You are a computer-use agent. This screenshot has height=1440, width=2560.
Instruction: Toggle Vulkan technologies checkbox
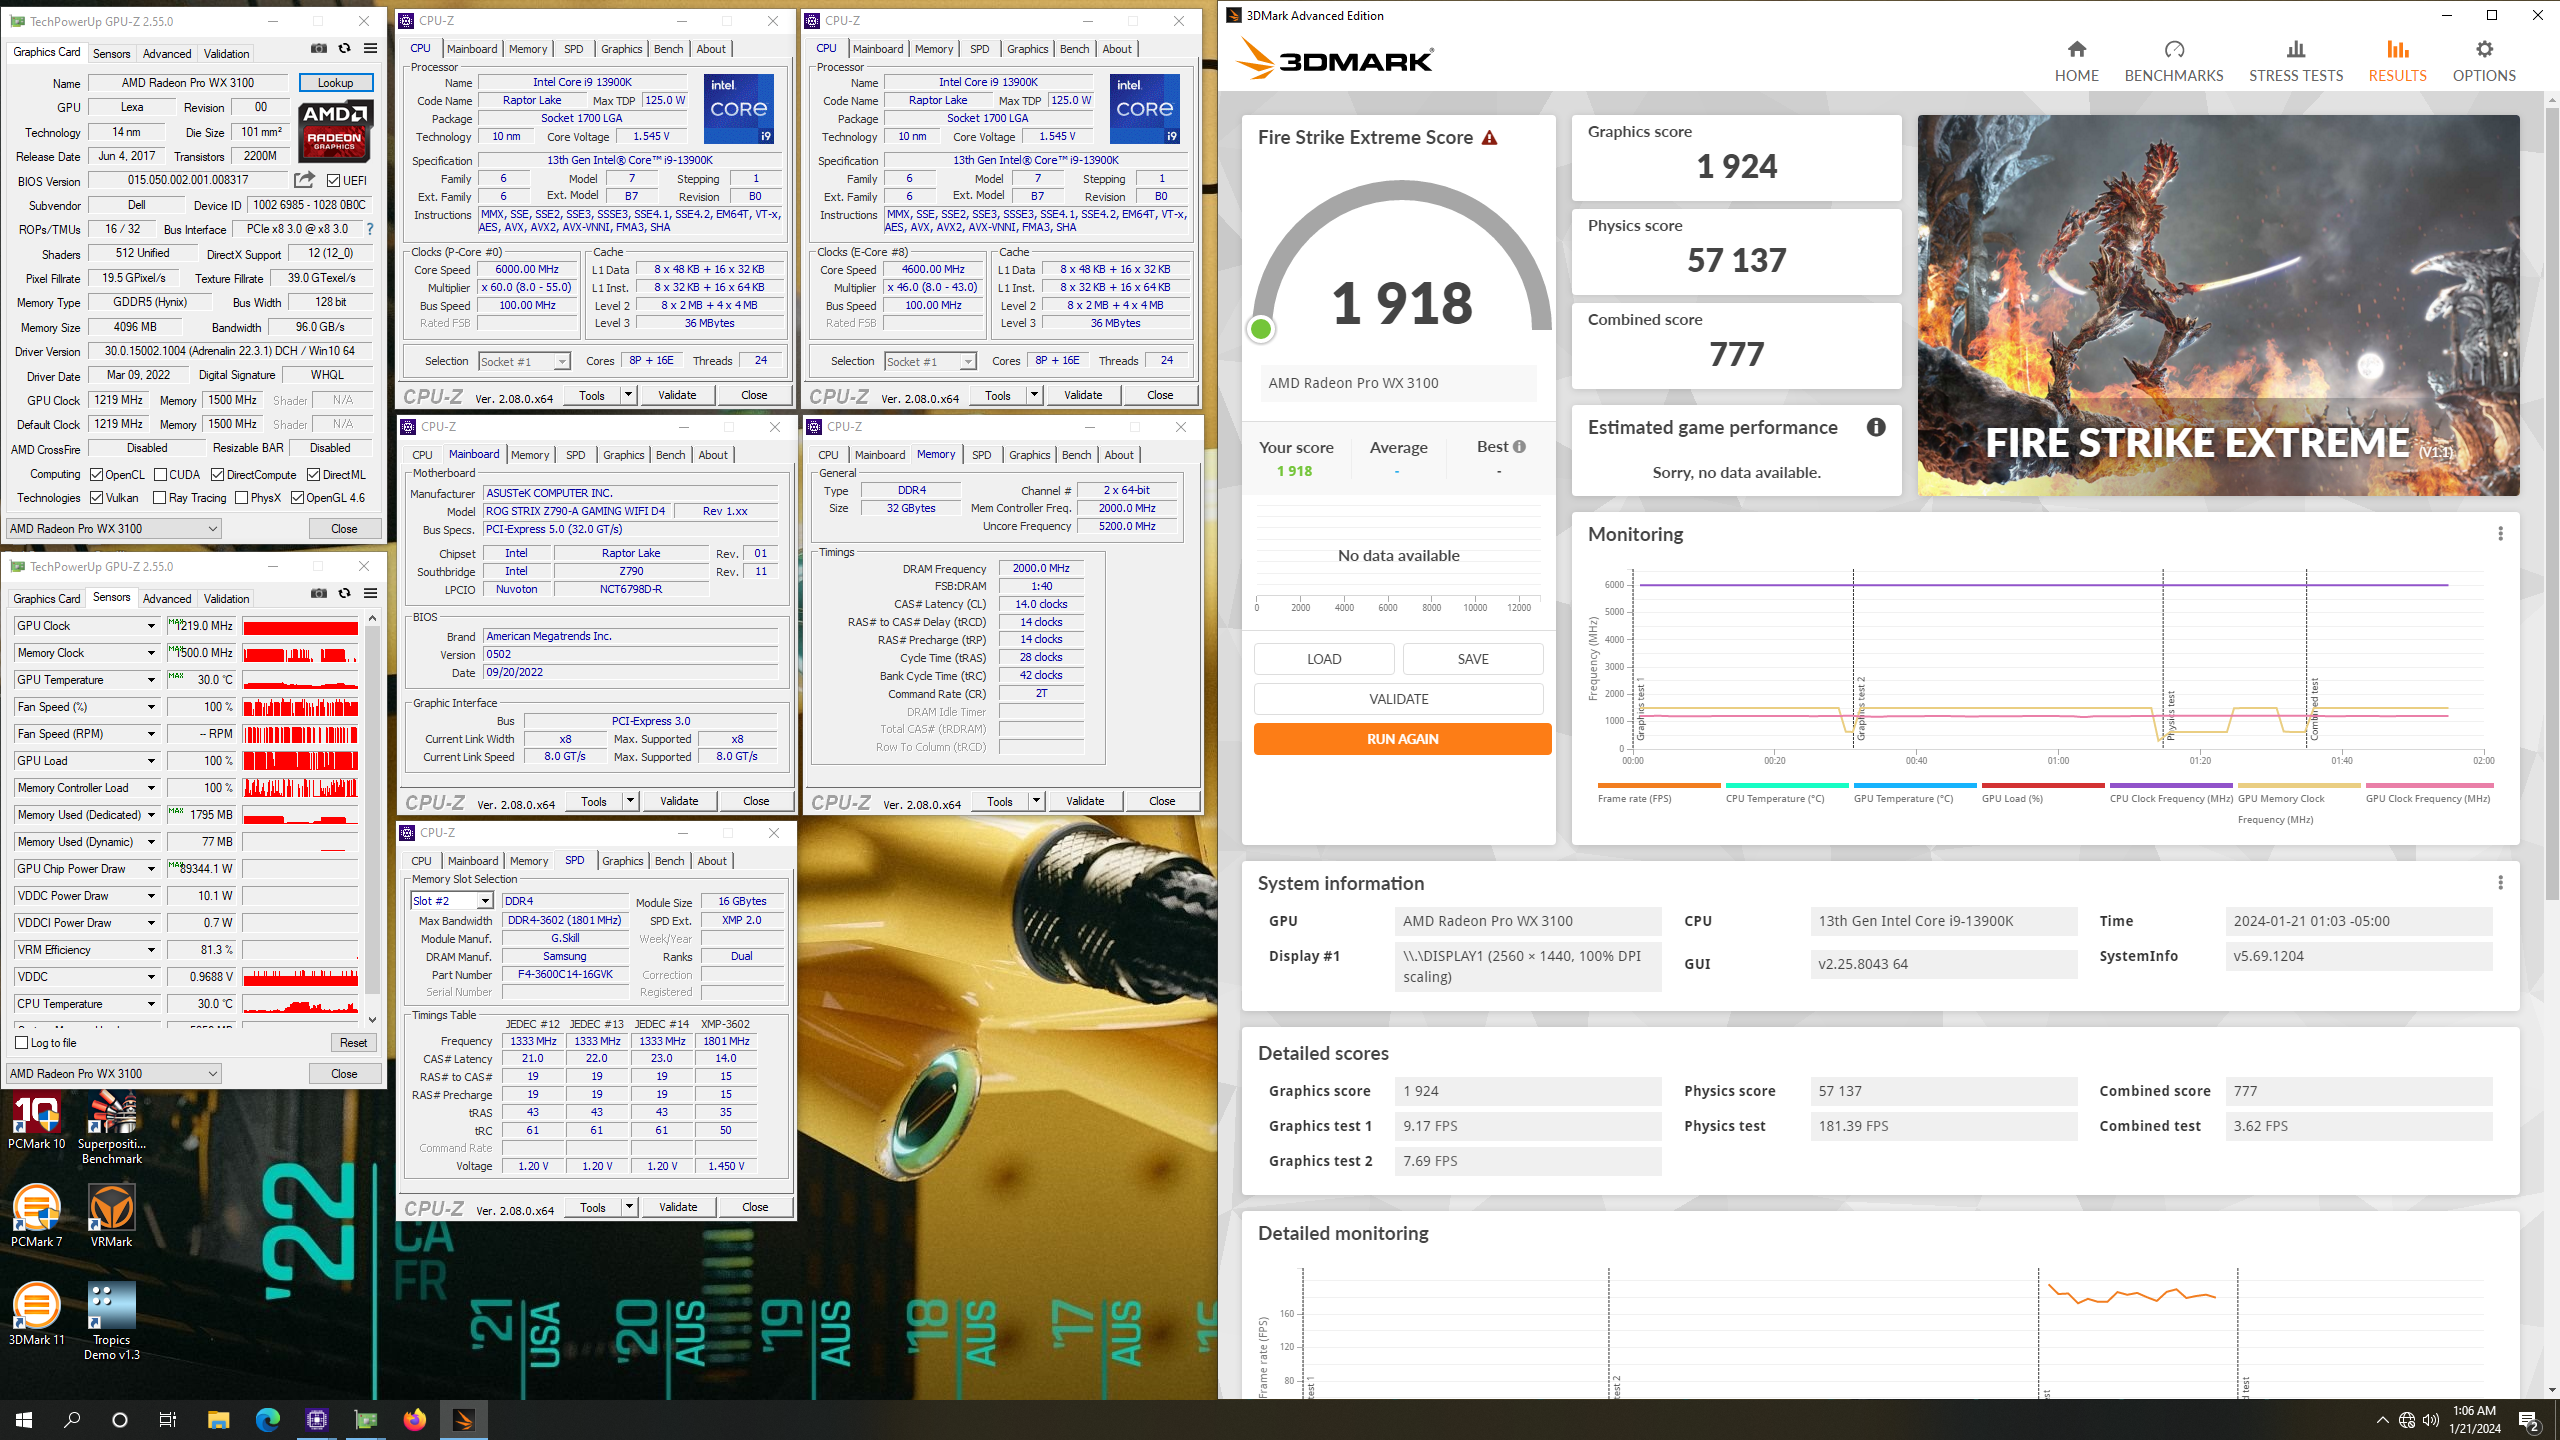coord(96,498)
